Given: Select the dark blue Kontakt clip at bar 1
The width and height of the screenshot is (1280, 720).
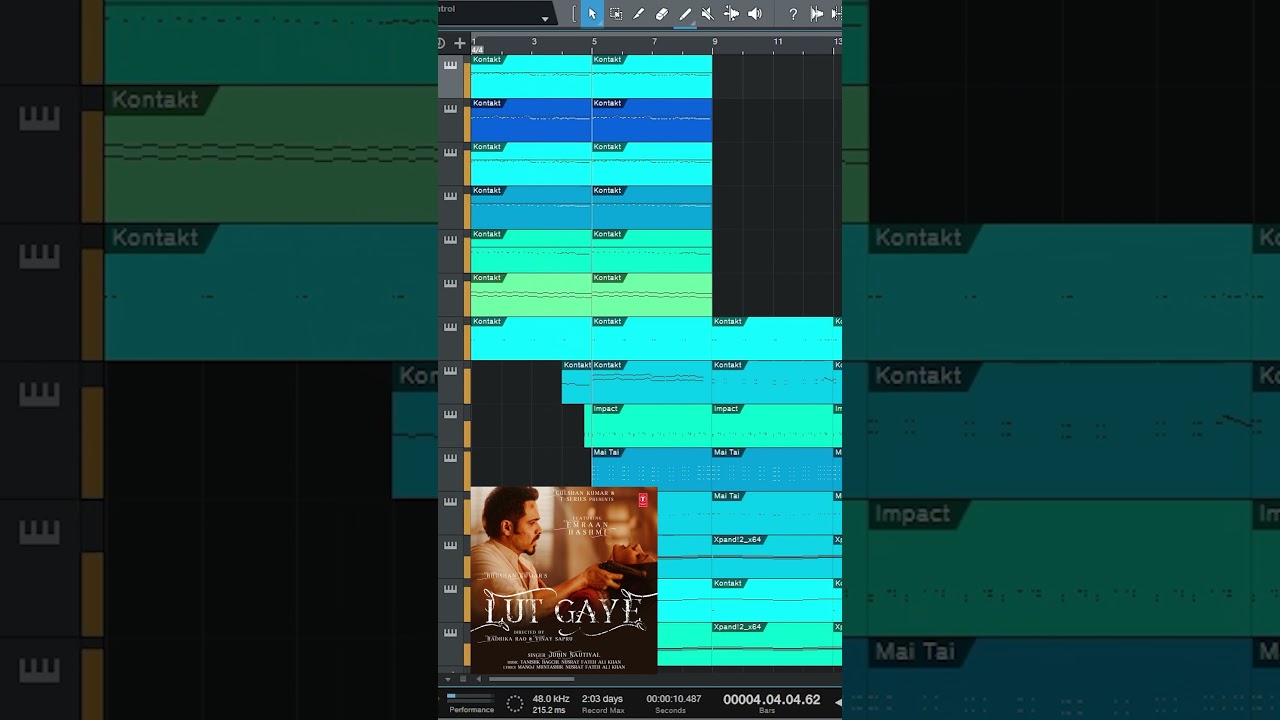Looking at the screenshot, I should (x=530, y=125).
